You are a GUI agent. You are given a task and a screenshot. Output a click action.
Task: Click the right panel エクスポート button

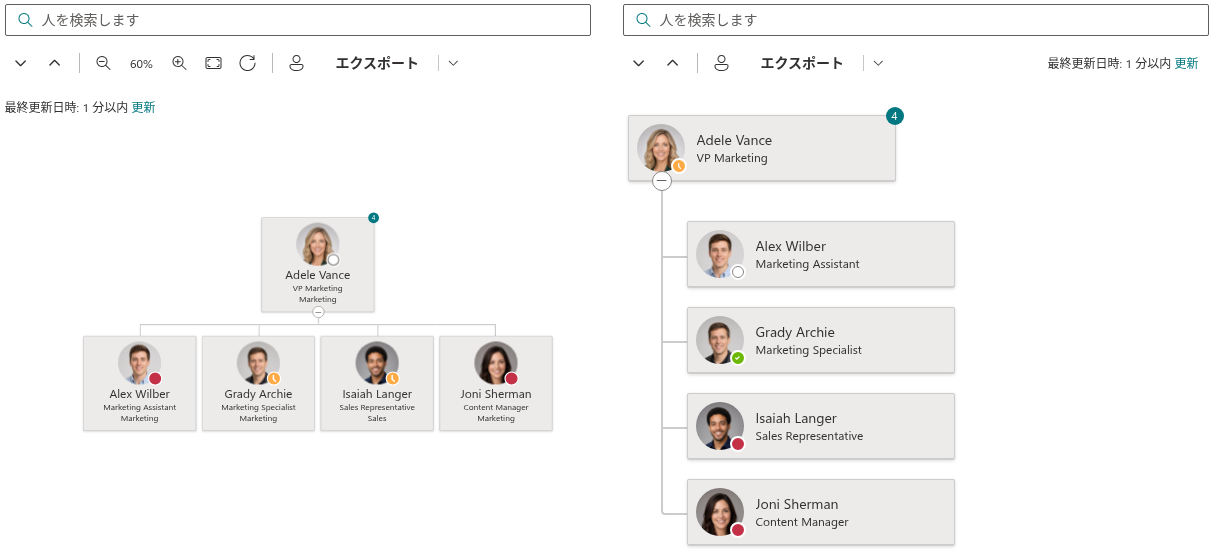tap(802, 63)
